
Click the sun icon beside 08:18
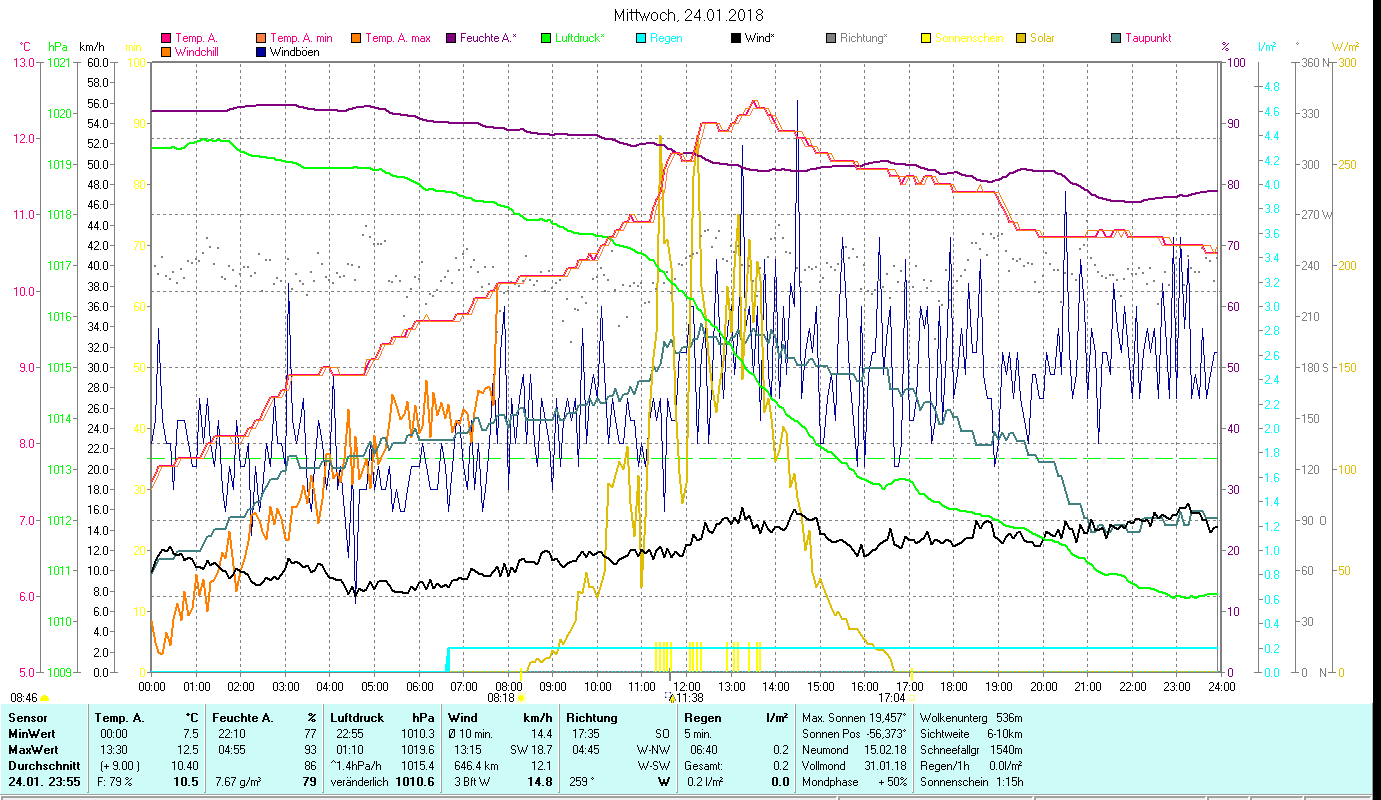coord(519,698)
